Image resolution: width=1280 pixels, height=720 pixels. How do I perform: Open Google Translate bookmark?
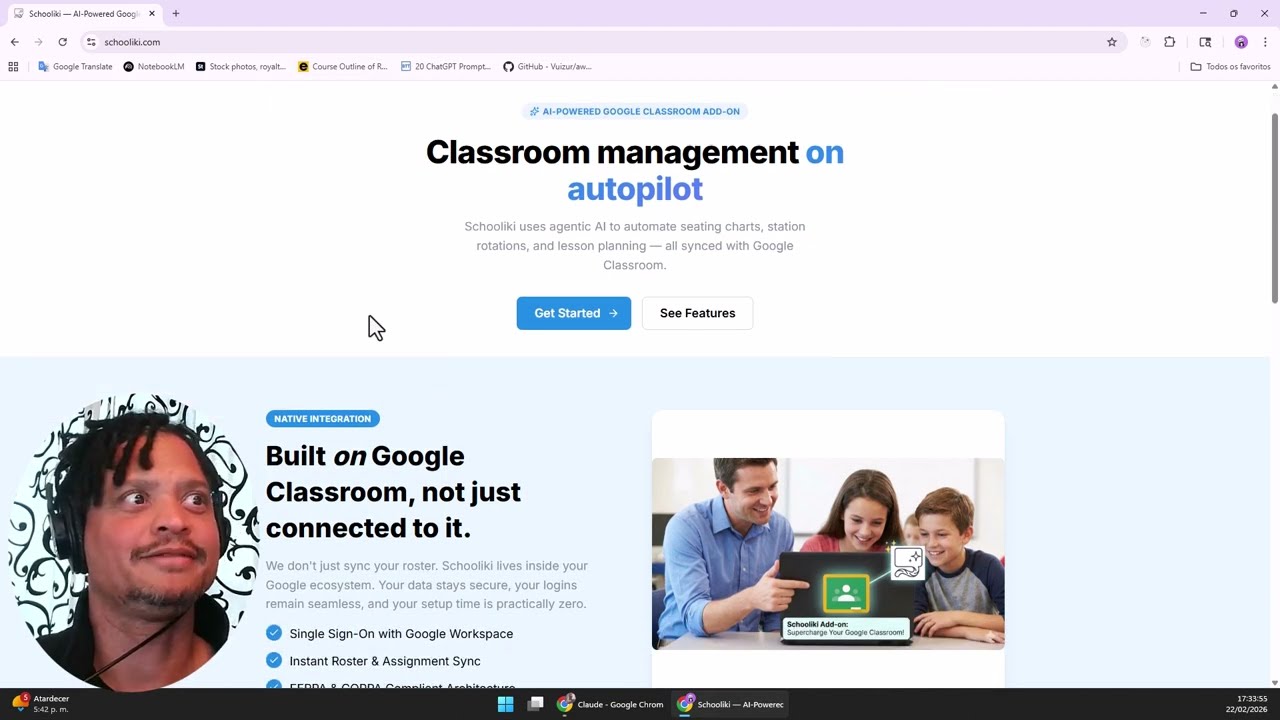pos(75,67)
